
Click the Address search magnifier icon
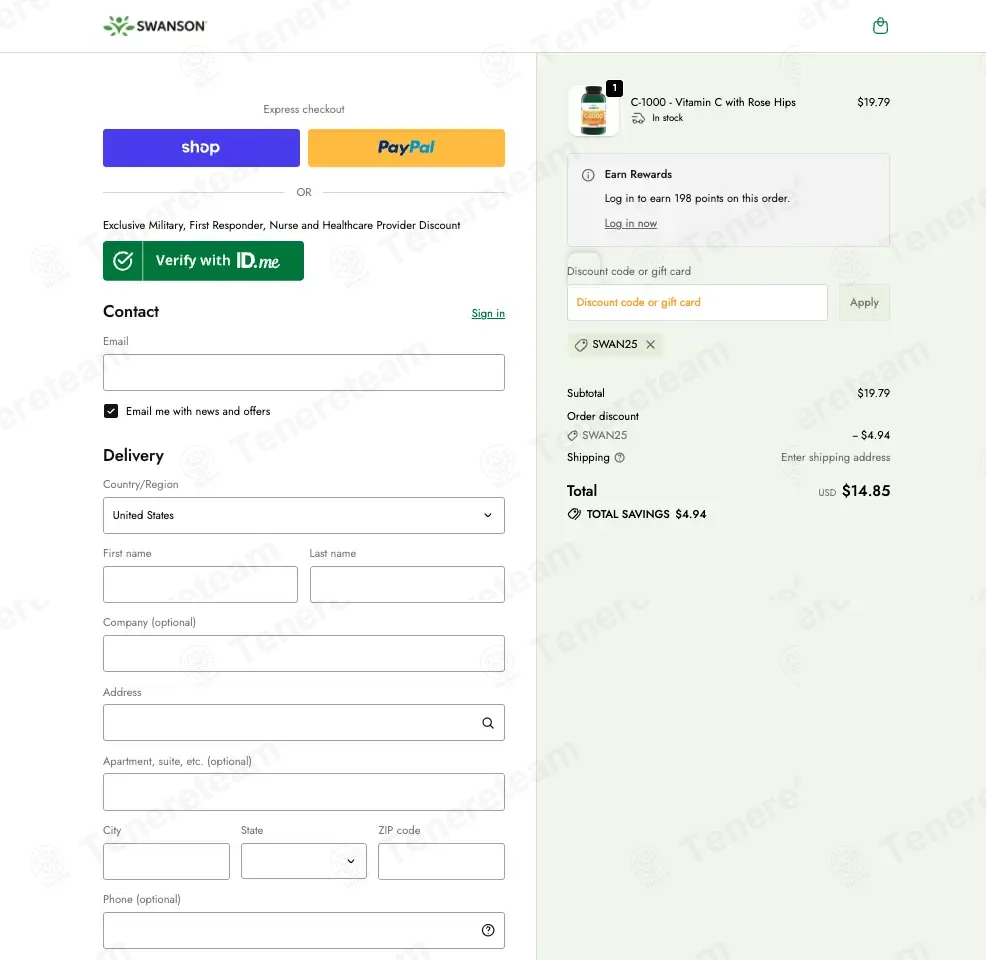coord(488,723)
